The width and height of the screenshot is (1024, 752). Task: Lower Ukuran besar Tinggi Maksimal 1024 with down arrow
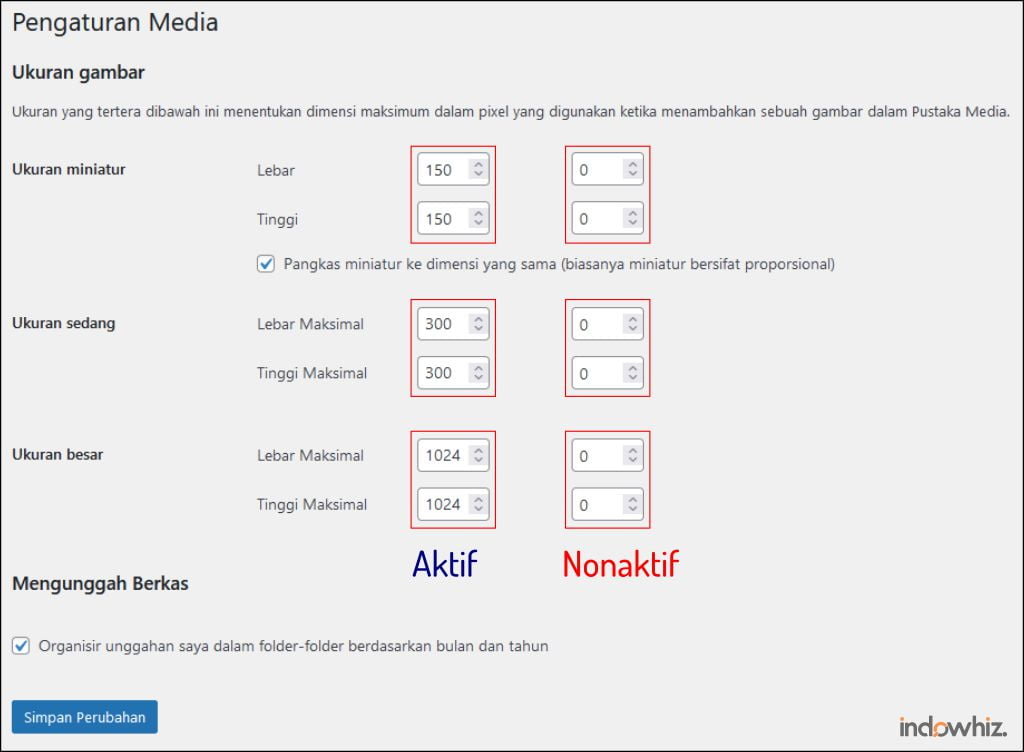pyautogui.click(x=479, y=509)
